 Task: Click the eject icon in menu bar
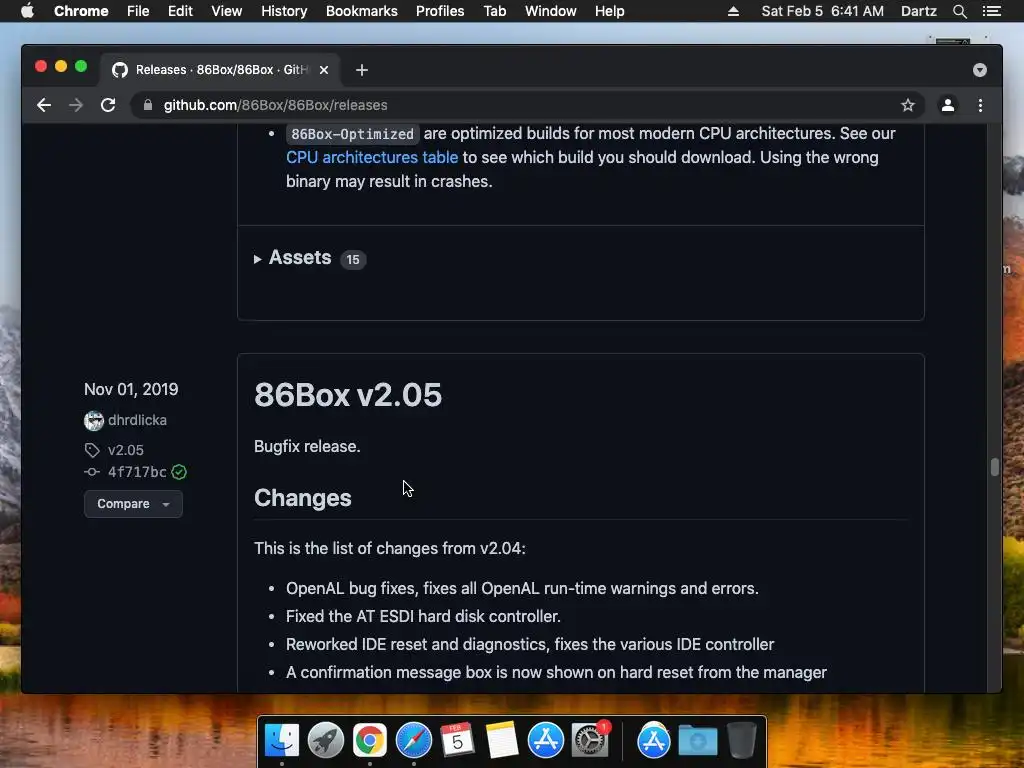click(733, 11)
